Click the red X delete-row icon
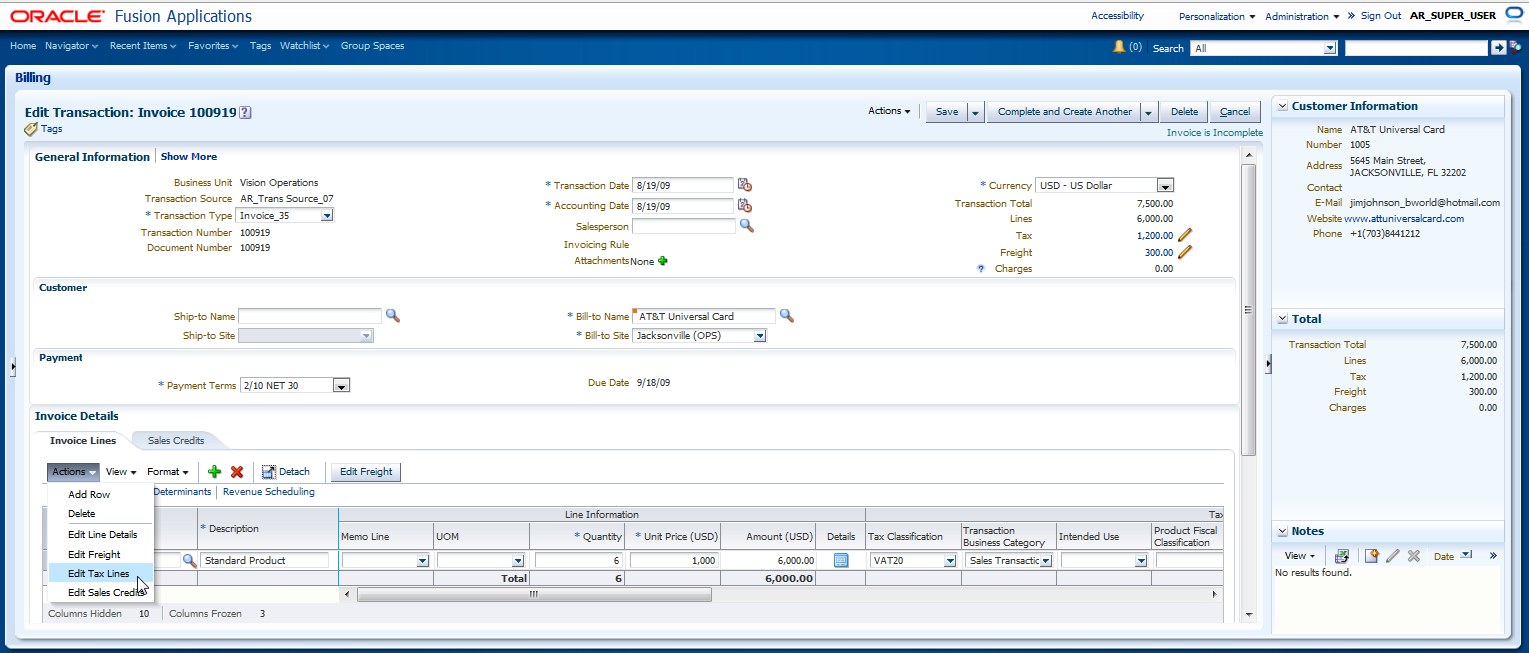Image resolution: width=1529 pixels, height=653 pixels. [x=237, y=472]
